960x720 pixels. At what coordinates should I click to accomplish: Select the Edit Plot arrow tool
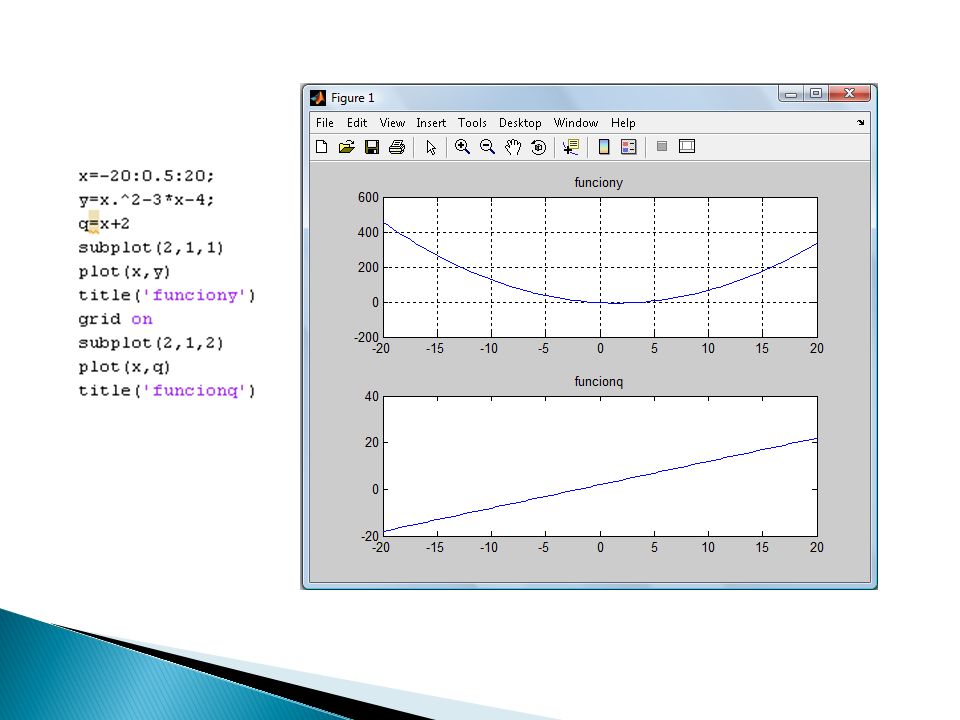point(431,148)
